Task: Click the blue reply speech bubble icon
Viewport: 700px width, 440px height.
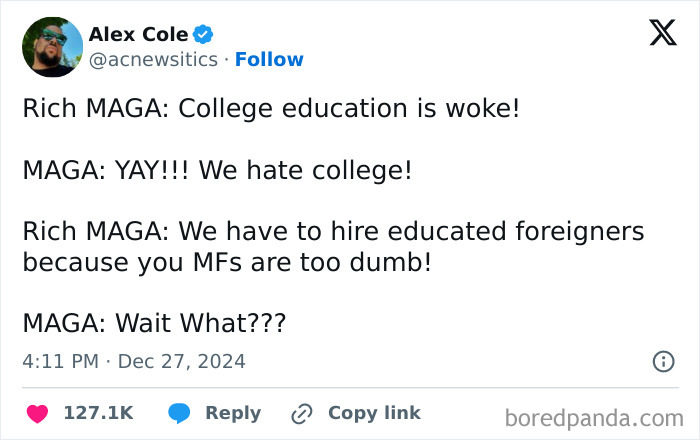Action: 180,413
